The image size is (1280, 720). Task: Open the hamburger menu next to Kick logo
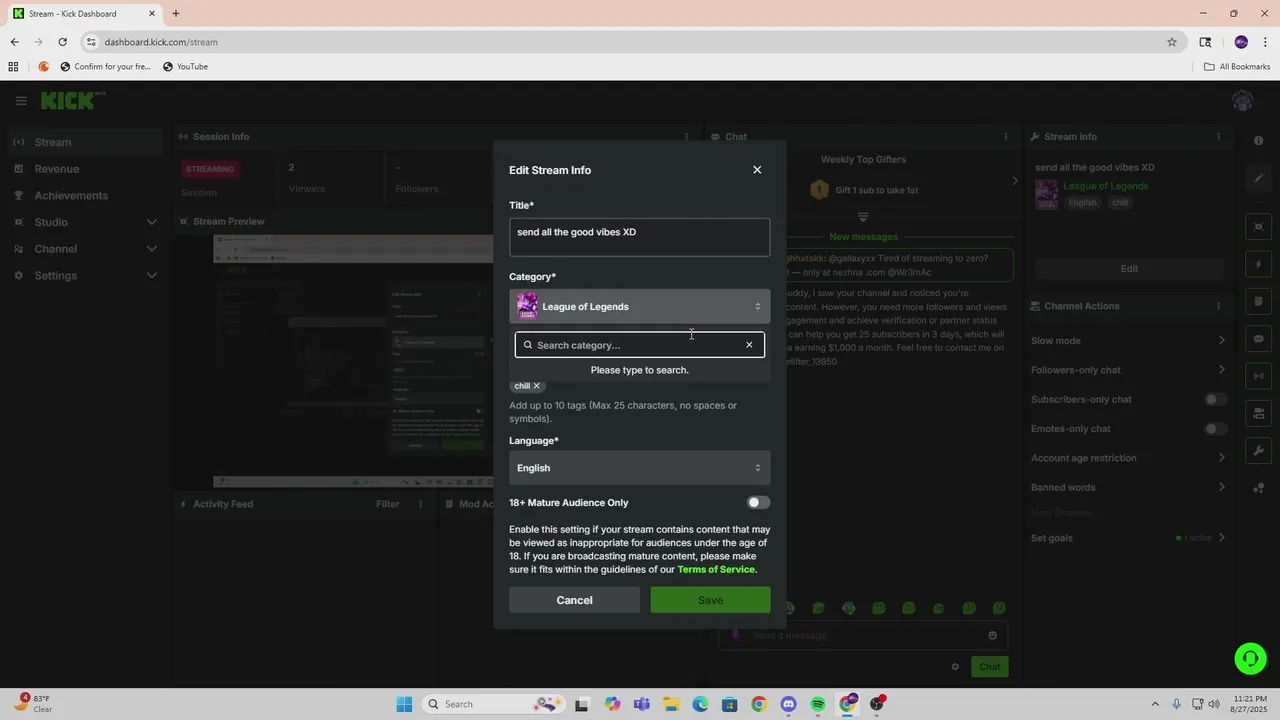coord(21,101)
